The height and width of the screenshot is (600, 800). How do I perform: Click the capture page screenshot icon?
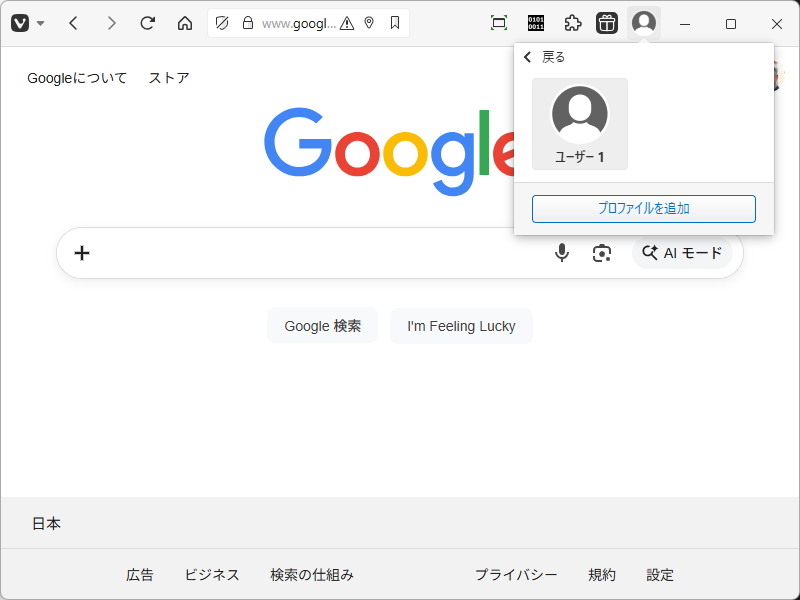(x=499, y=23)
